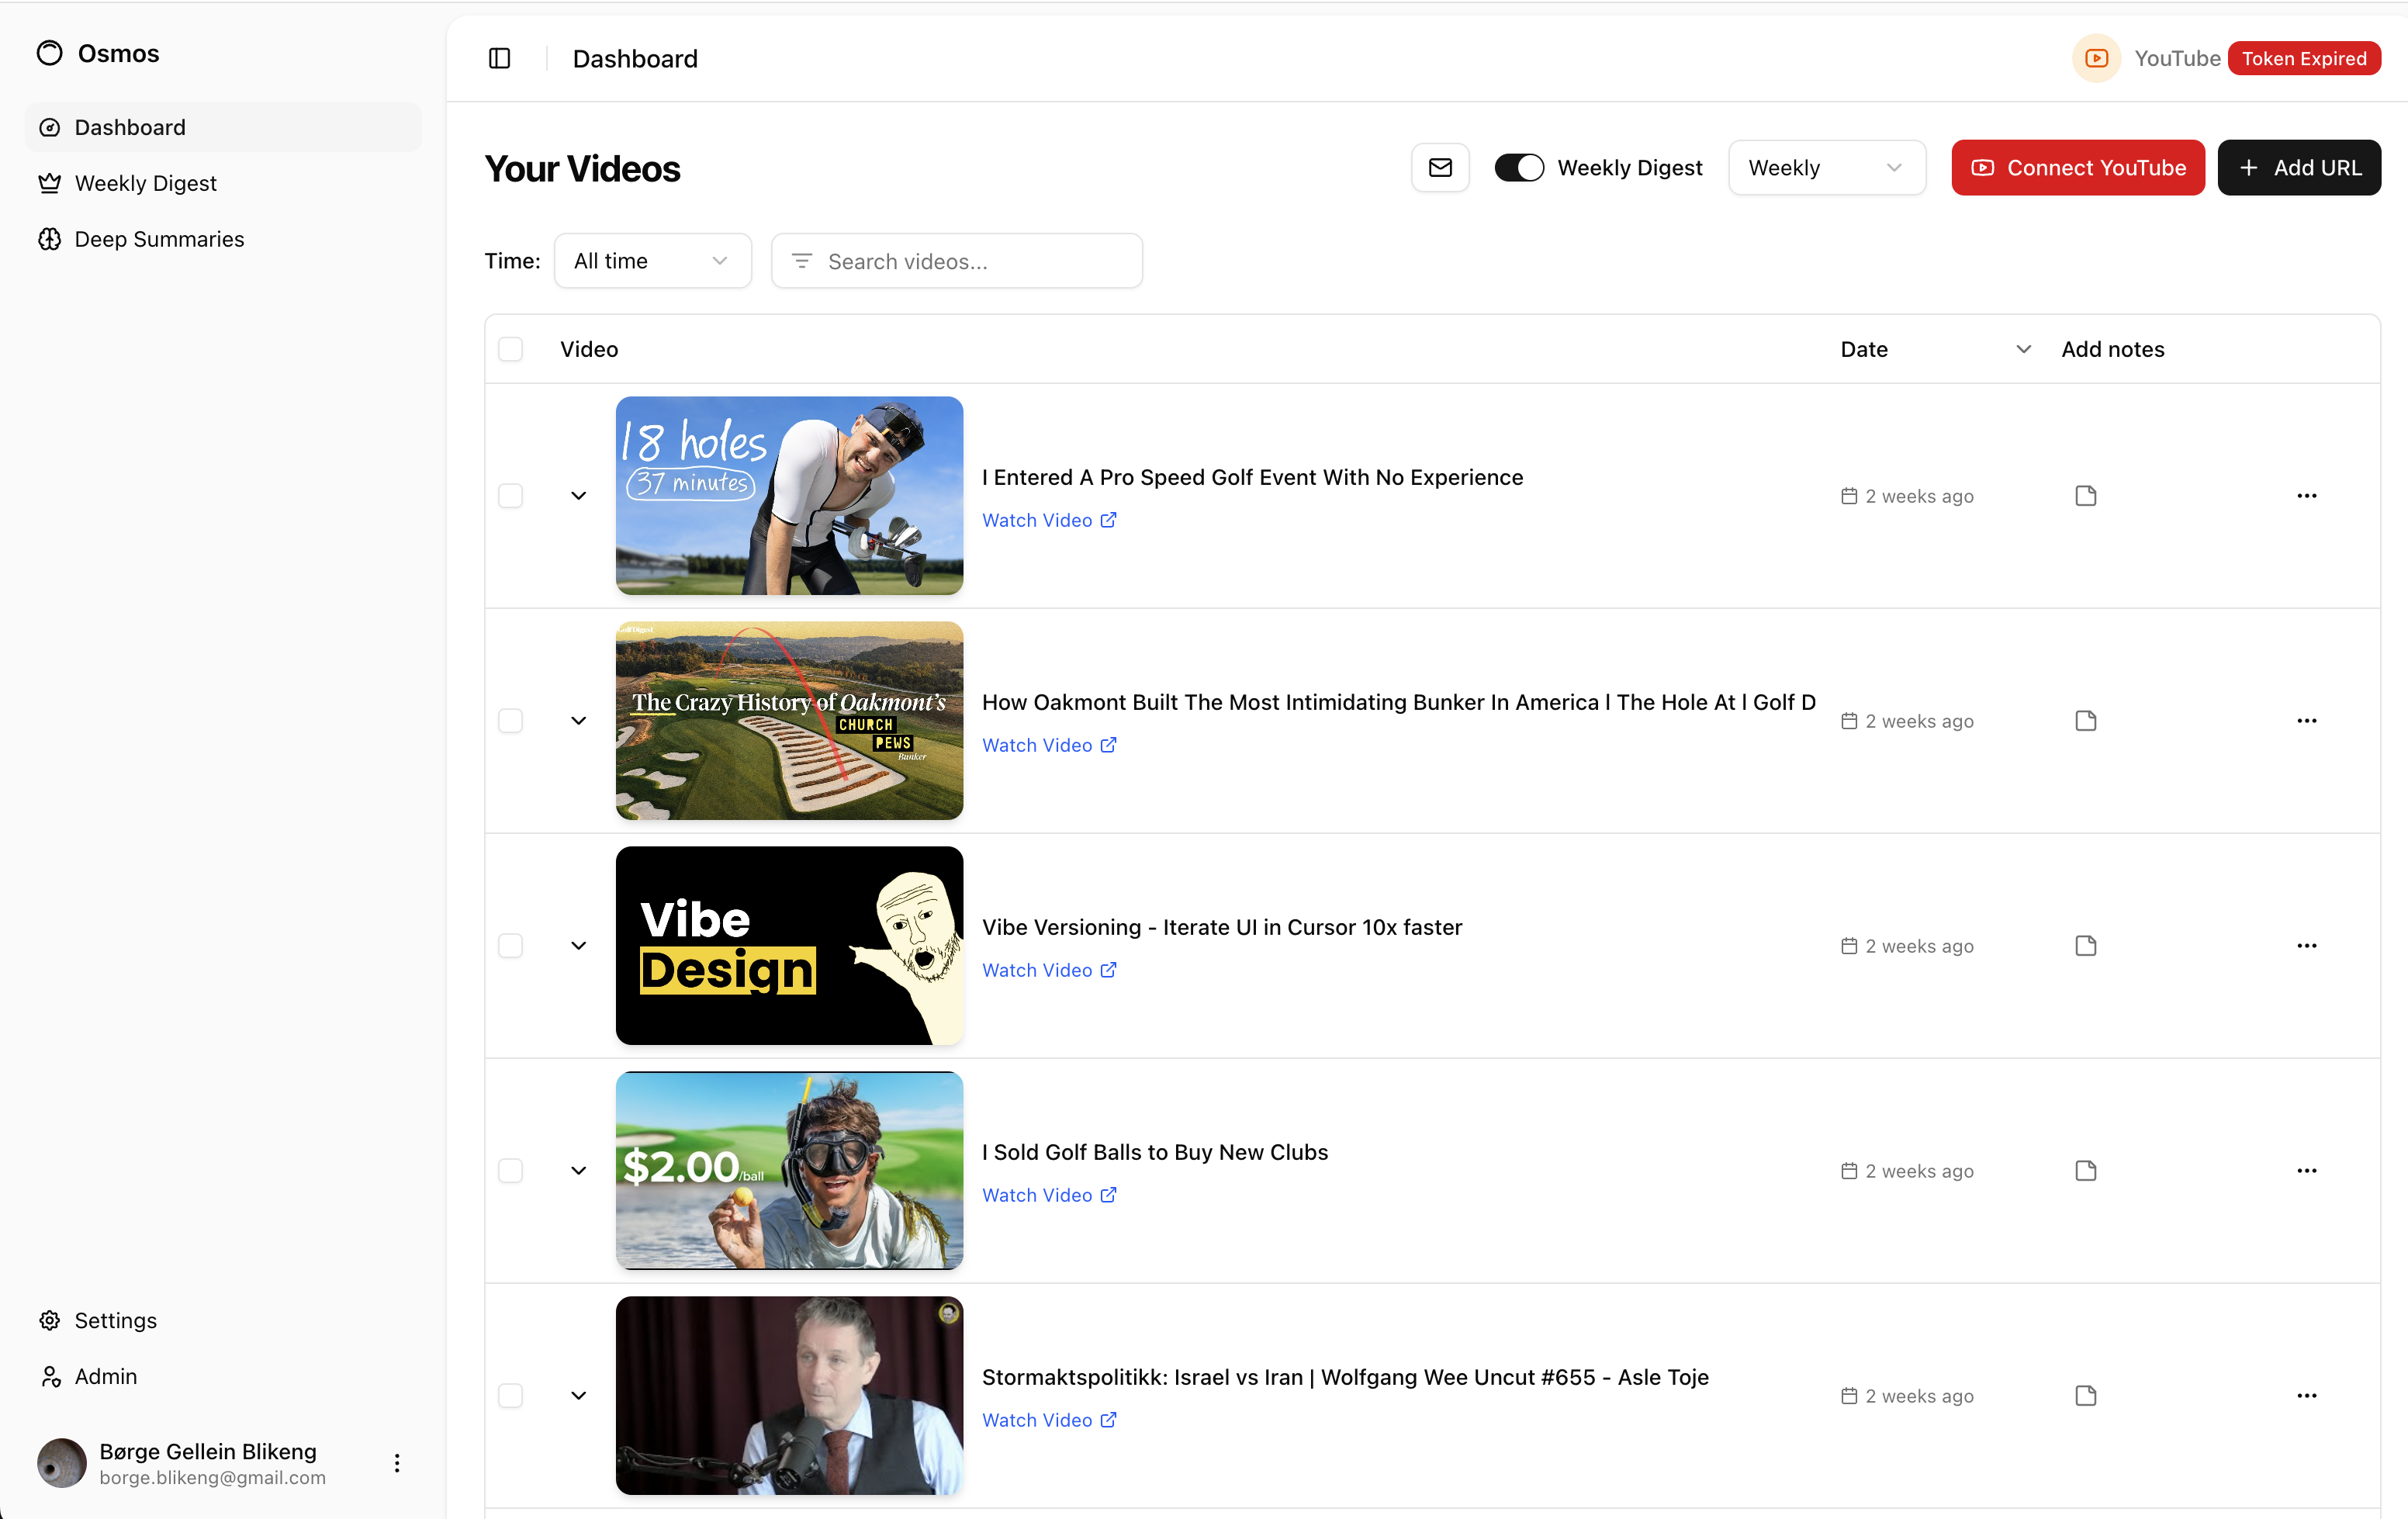Check the Vibe Versioning video row
The width and height of the screenshot is (2408, 1519).
click(x=510, y=946)
